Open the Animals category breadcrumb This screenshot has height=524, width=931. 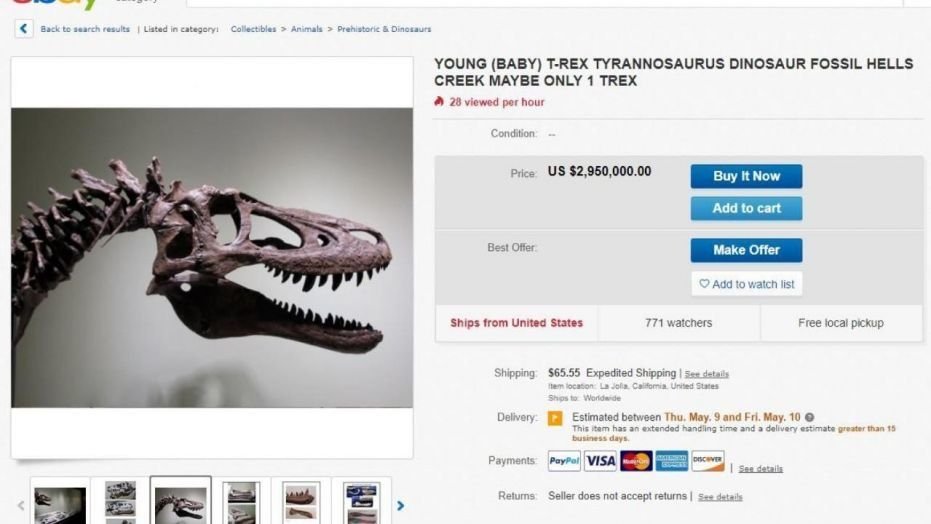[x=307, y=29]
